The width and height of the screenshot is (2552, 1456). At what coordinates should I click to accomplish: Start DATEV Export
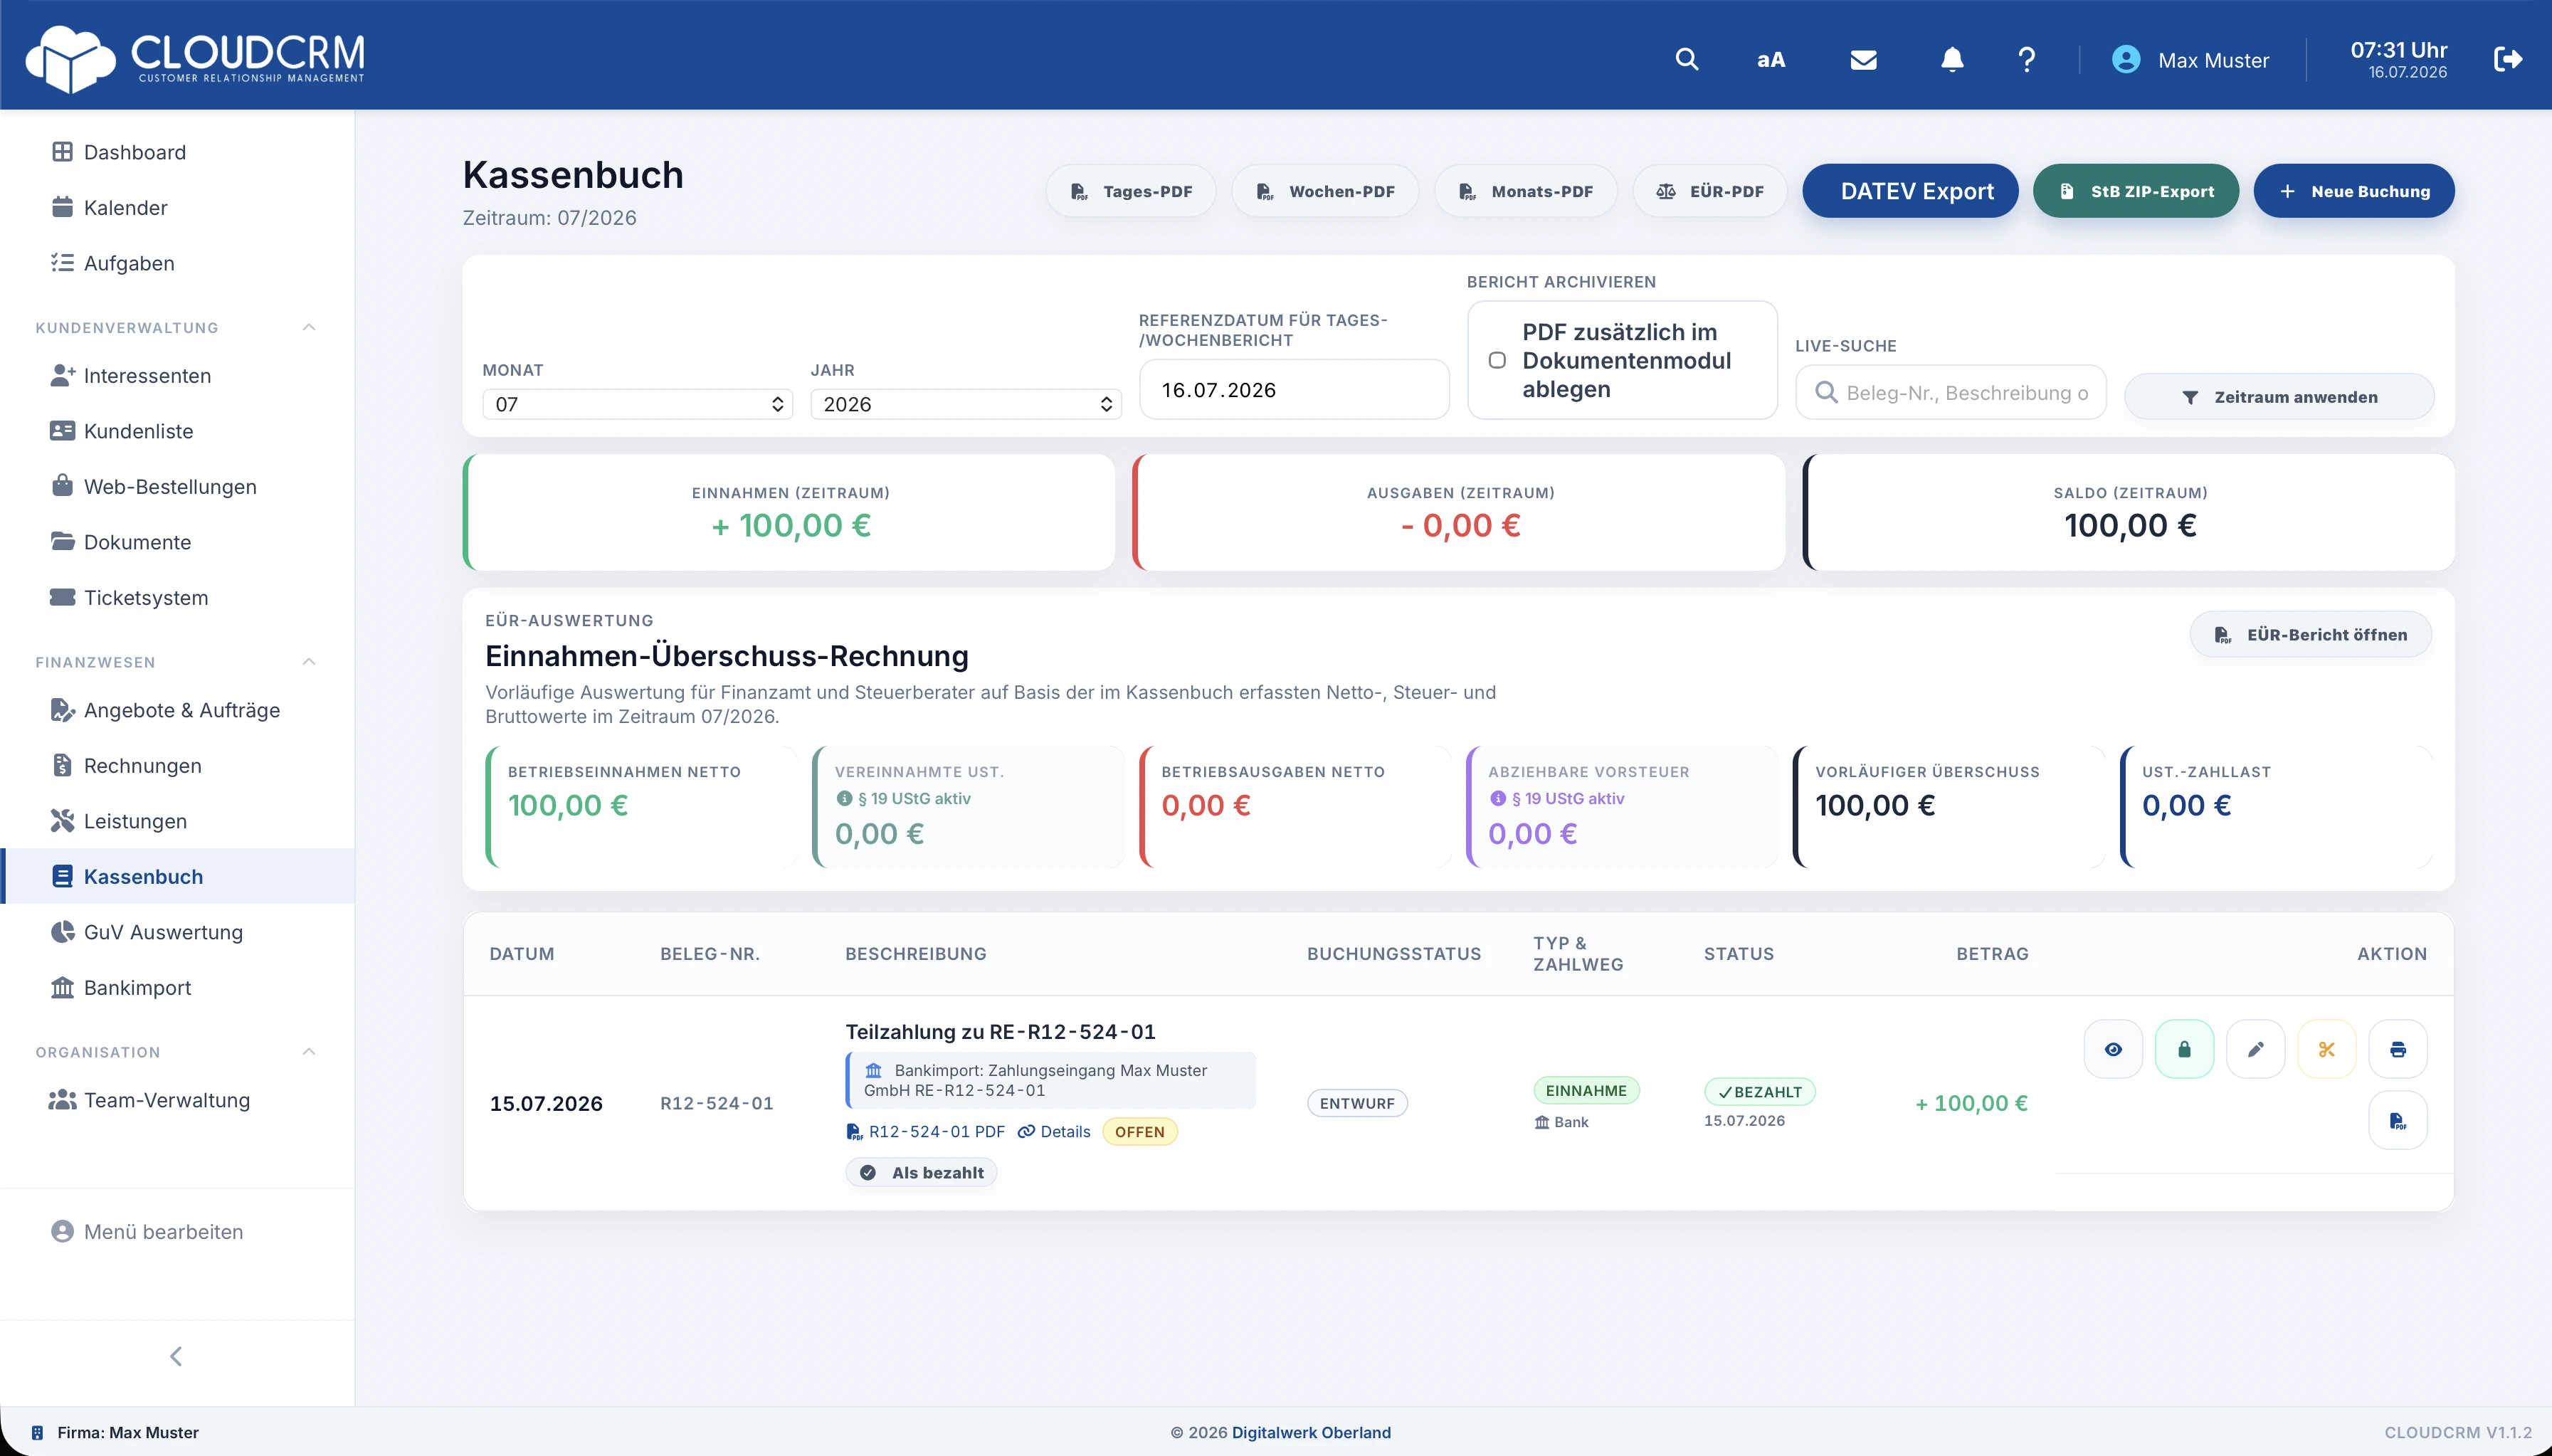click(x=1910, y=191)
